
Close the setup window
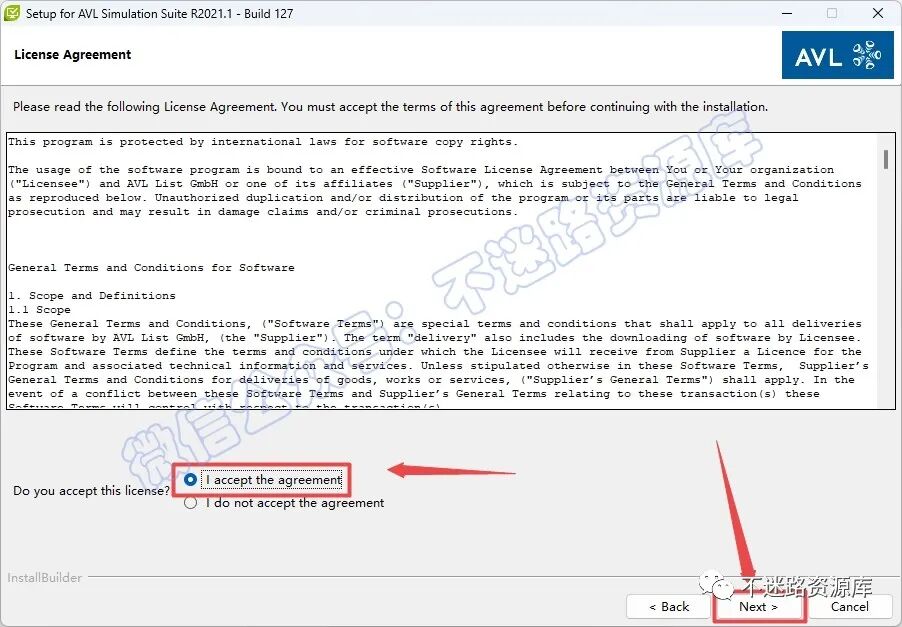pos(878,13)
